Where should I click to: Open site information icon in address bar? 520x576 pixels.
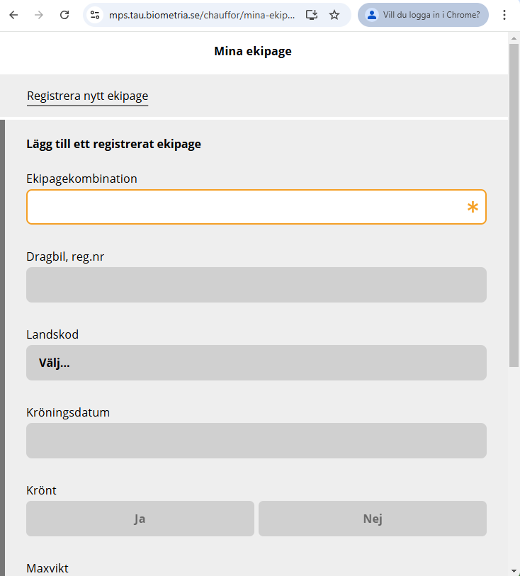click(95, 15)
